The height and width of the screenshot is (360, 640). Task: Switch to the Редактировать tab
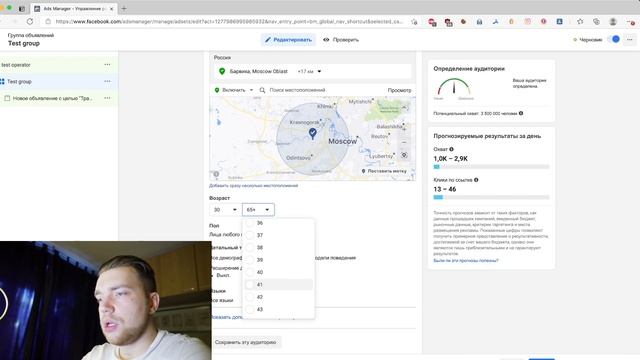coord(288,40)
